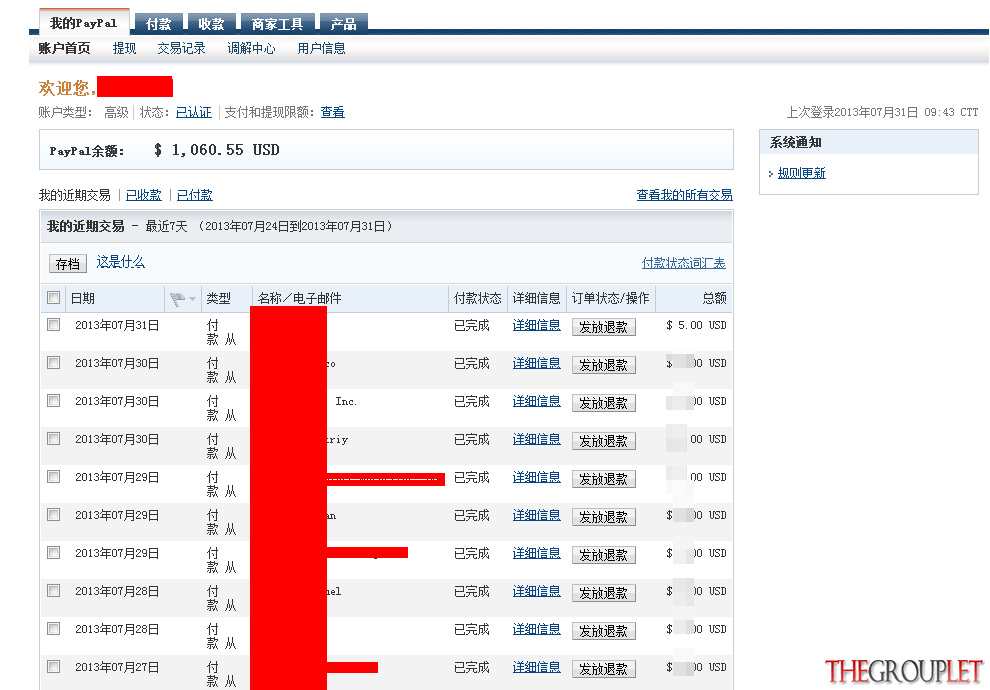Check the 2013年07月31日 transaction row
Screen dimensions: 990x690
pos(54,325)
